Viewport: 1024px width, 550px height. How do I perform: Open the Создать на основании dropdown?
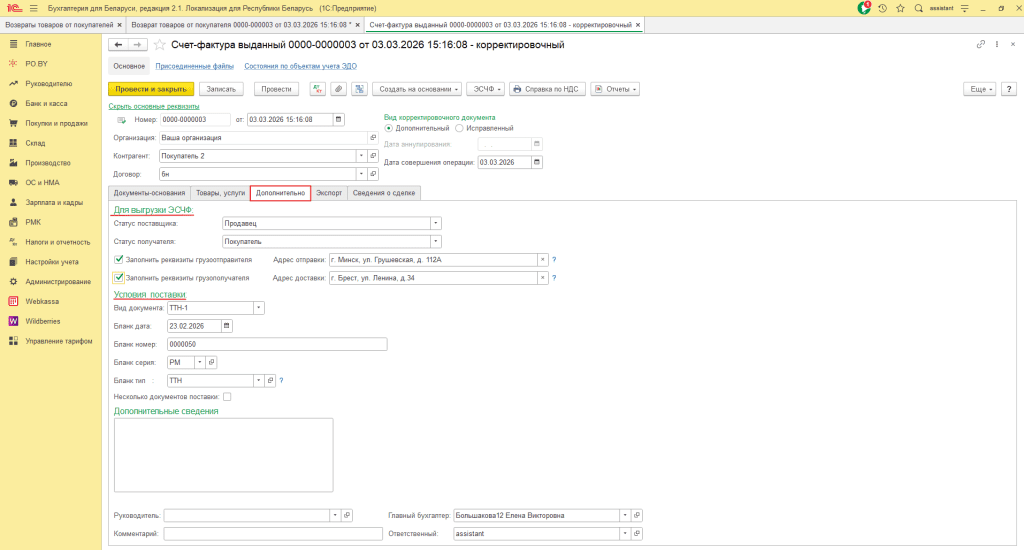(x=420, y=89)
